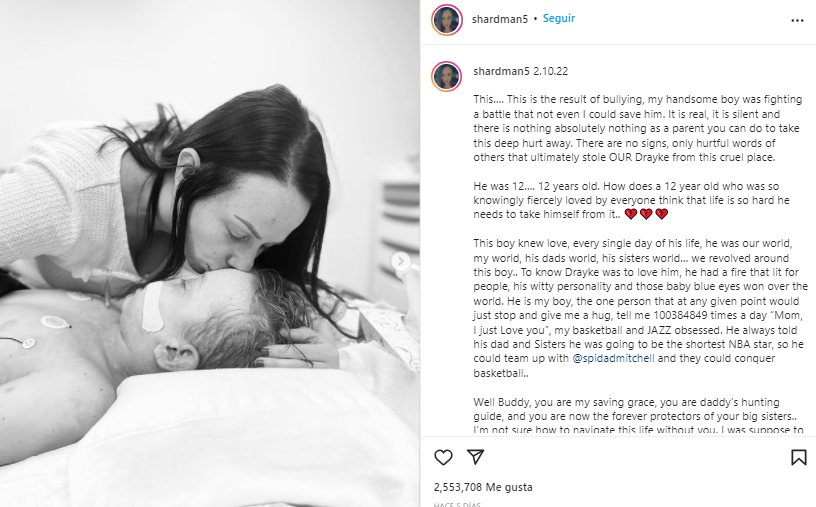Open the three-dots more options menu
816x507 pixels.
(797, 20)
